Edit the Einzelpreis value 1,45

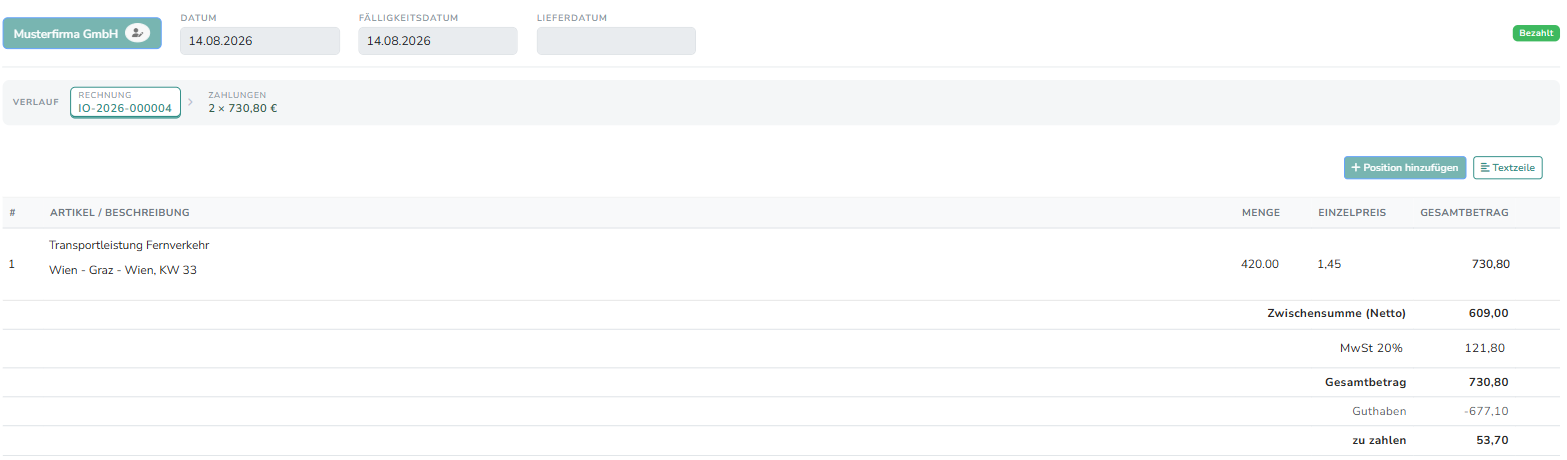pos(1329,264)
